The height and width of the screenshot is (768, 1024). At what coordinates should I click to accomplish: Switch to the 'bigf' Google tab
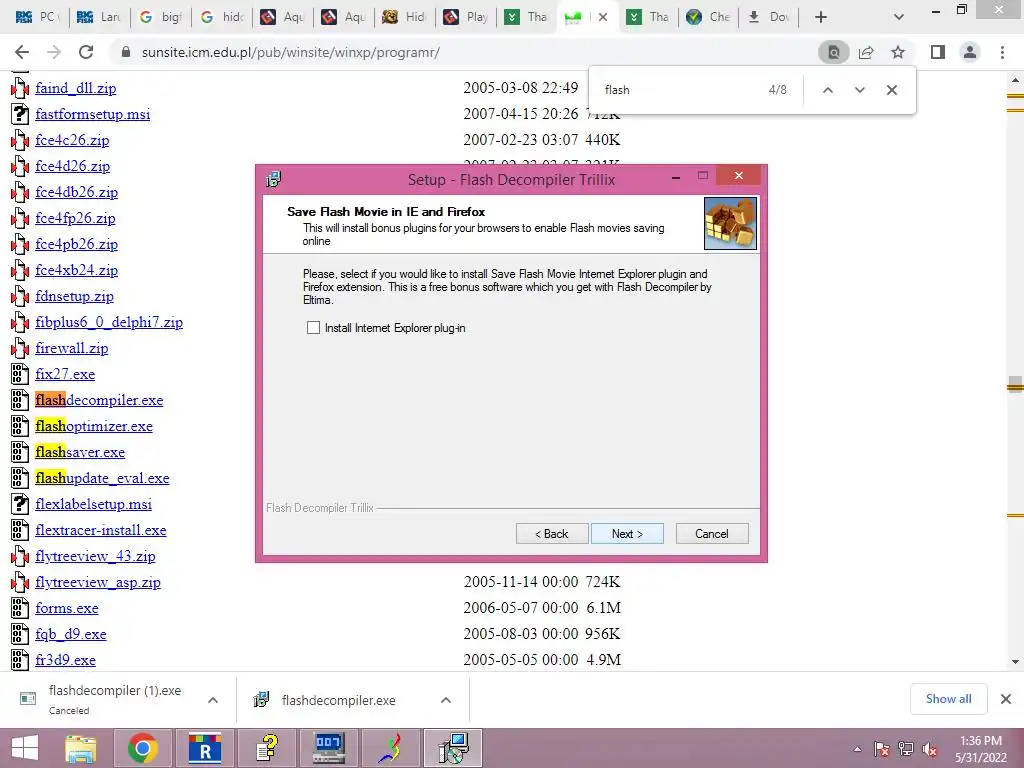[x=160, y=17]
